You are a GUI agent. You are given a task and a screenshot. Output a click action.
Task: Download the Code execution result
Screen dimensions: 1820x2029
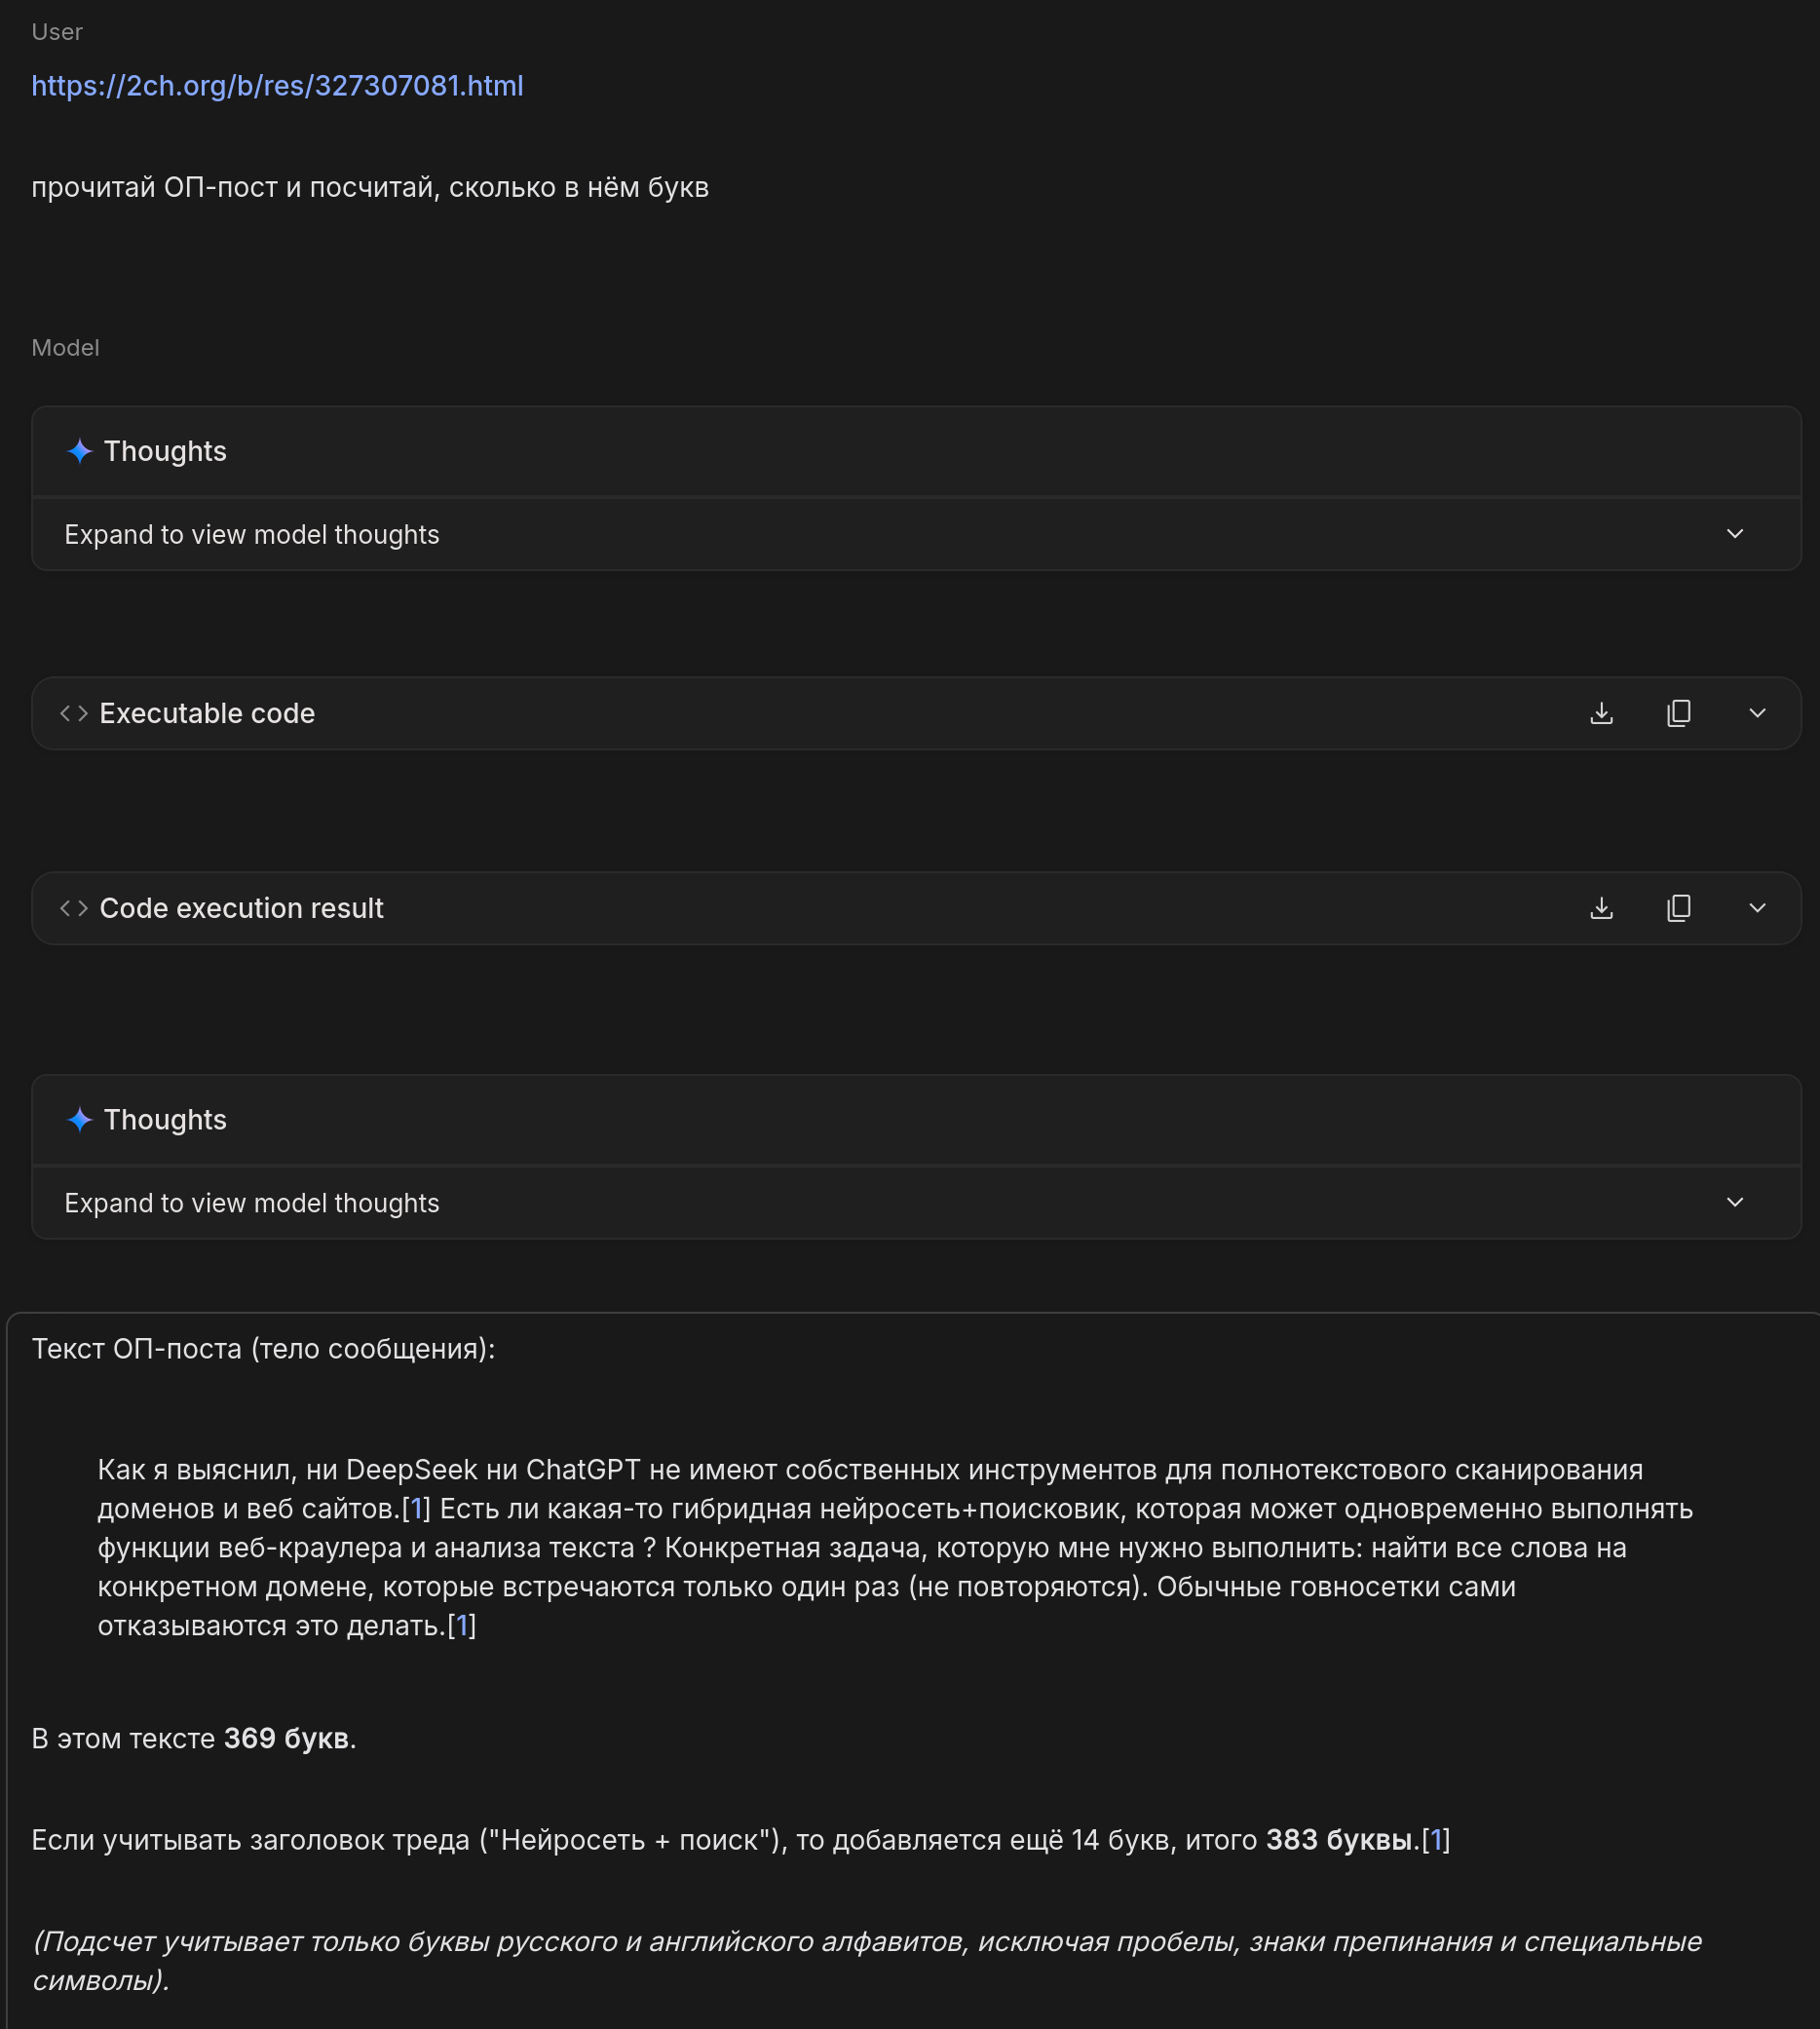(1601, 908)
